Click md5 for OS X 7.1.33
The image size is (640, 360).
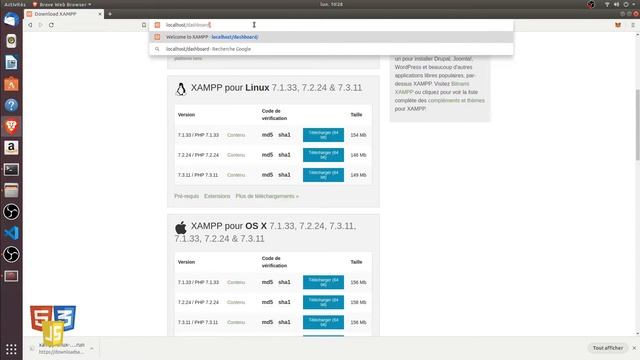267,282
